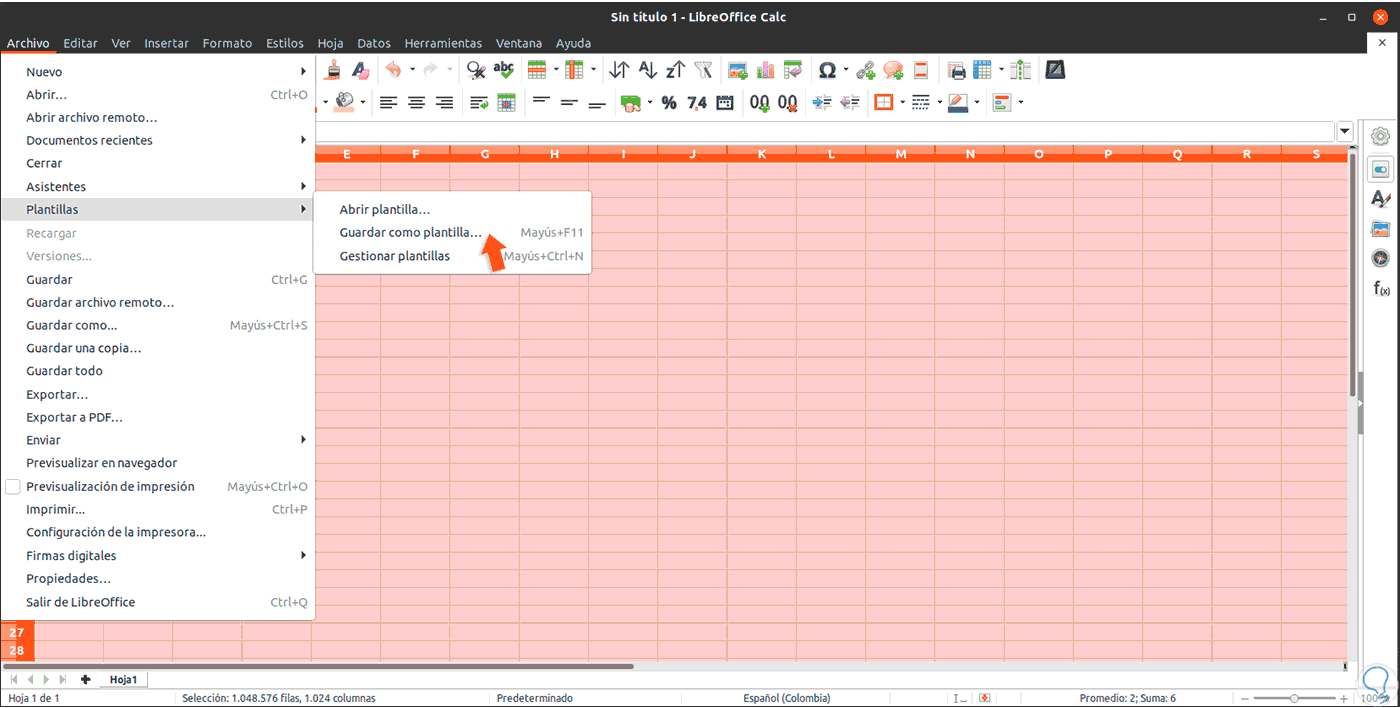Select Guardar como plantilla in submenu
1400x708 pixels.
point(410,233)
